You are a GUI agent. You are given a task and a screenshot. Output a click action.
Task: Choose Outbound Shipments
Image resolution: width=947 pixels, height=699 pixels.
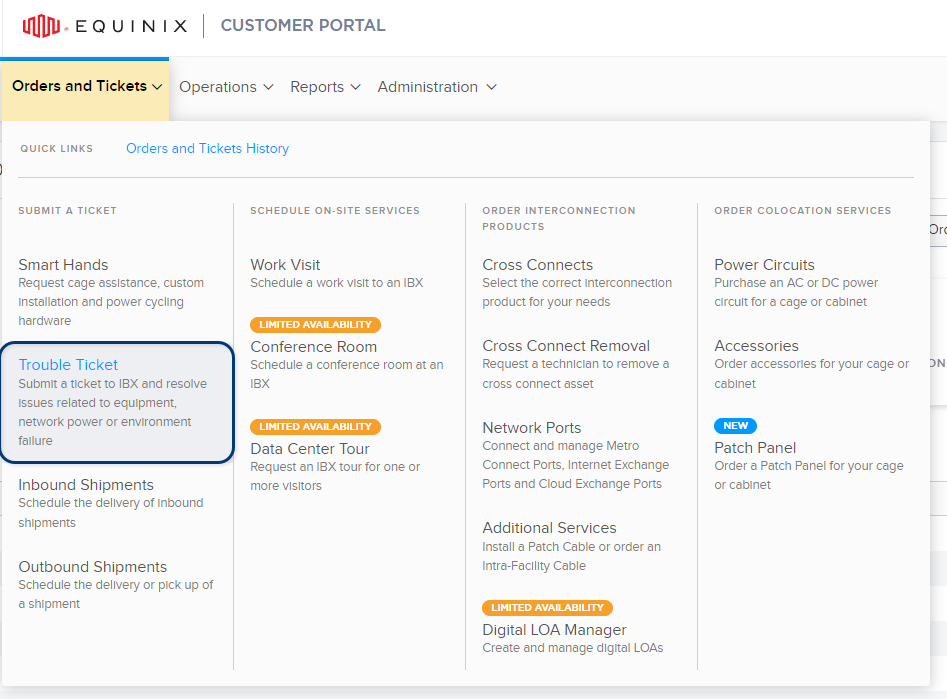[92, 567]
